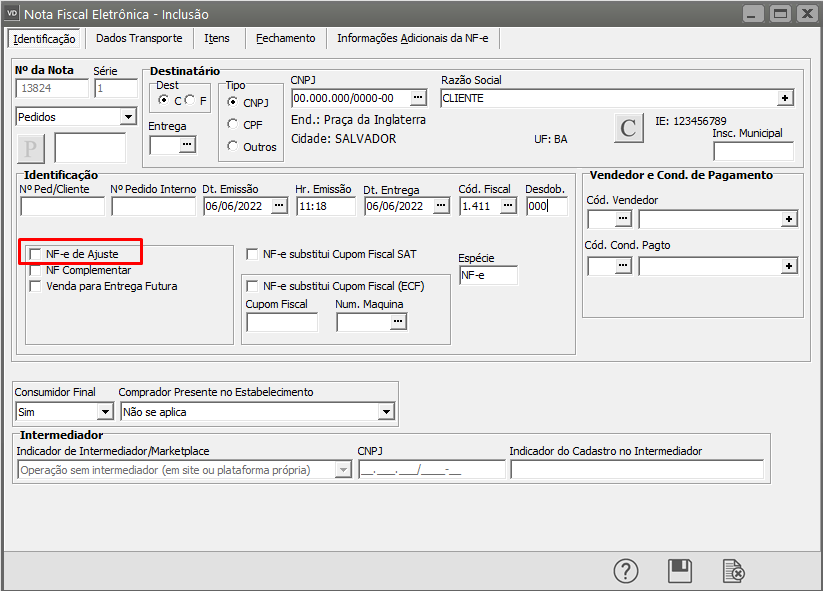Expand the Pedidos dropdown
The width and height of the screenshot is (823, 591).
click(127, 117)
